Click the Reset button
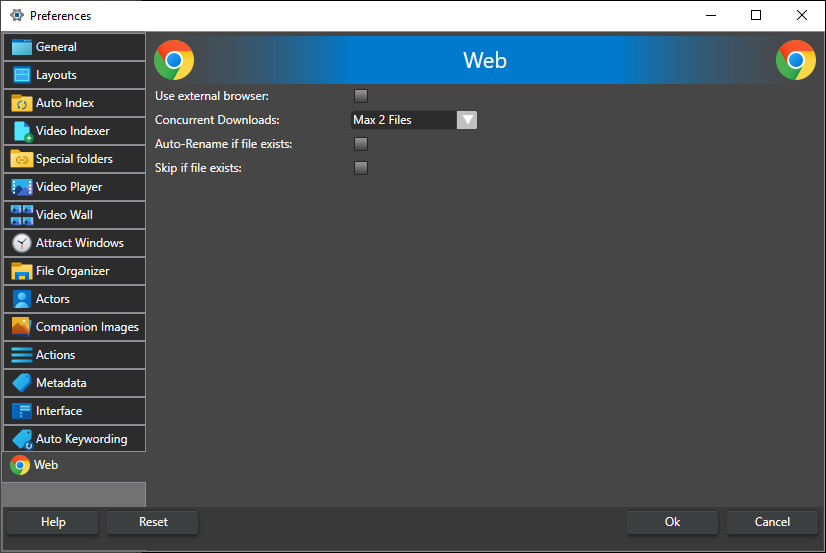 [x=153, y=522]
